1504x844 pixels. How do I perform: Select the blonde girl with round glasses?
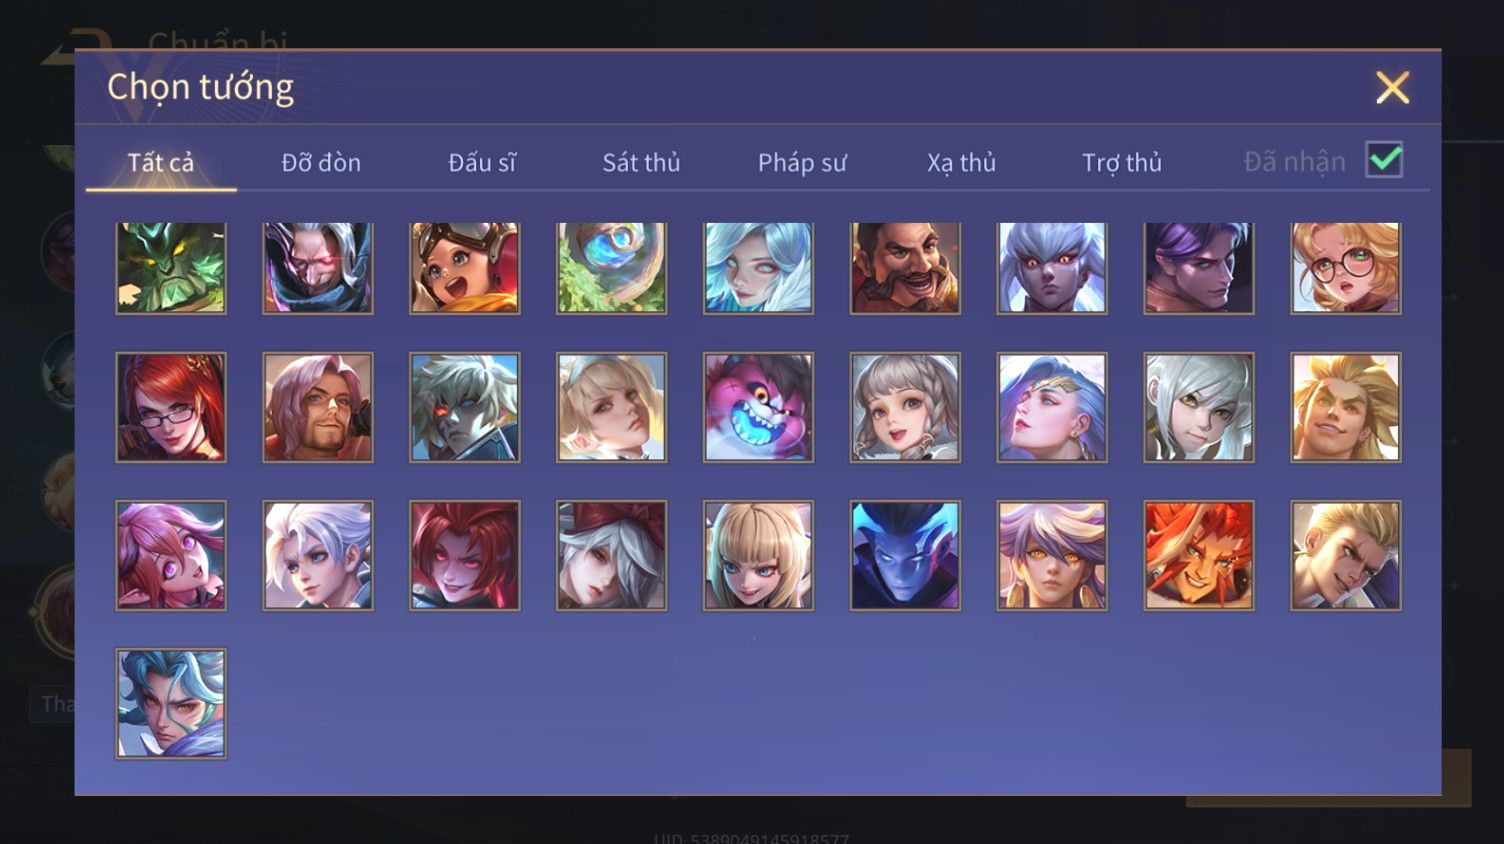click(1346, 268)
